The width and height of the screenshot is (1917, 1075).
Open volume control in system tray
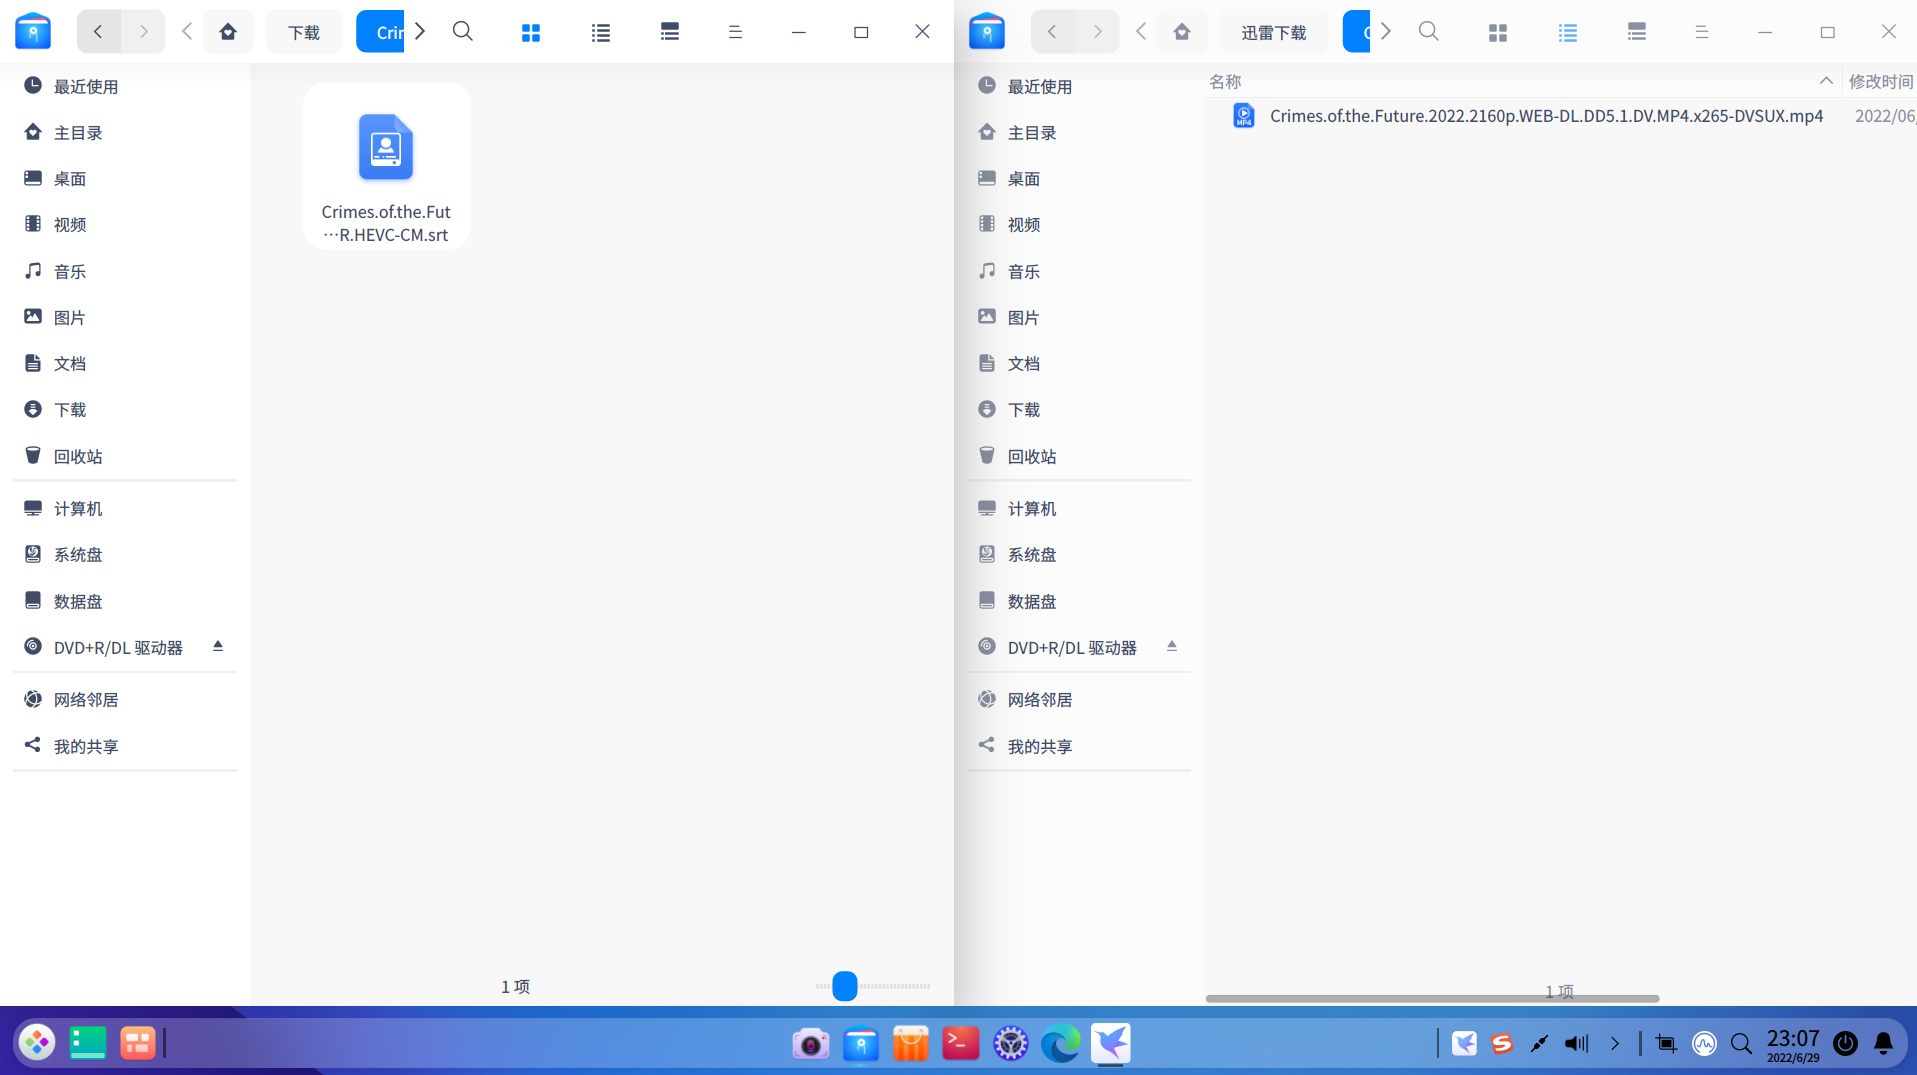[1576, 1044]
